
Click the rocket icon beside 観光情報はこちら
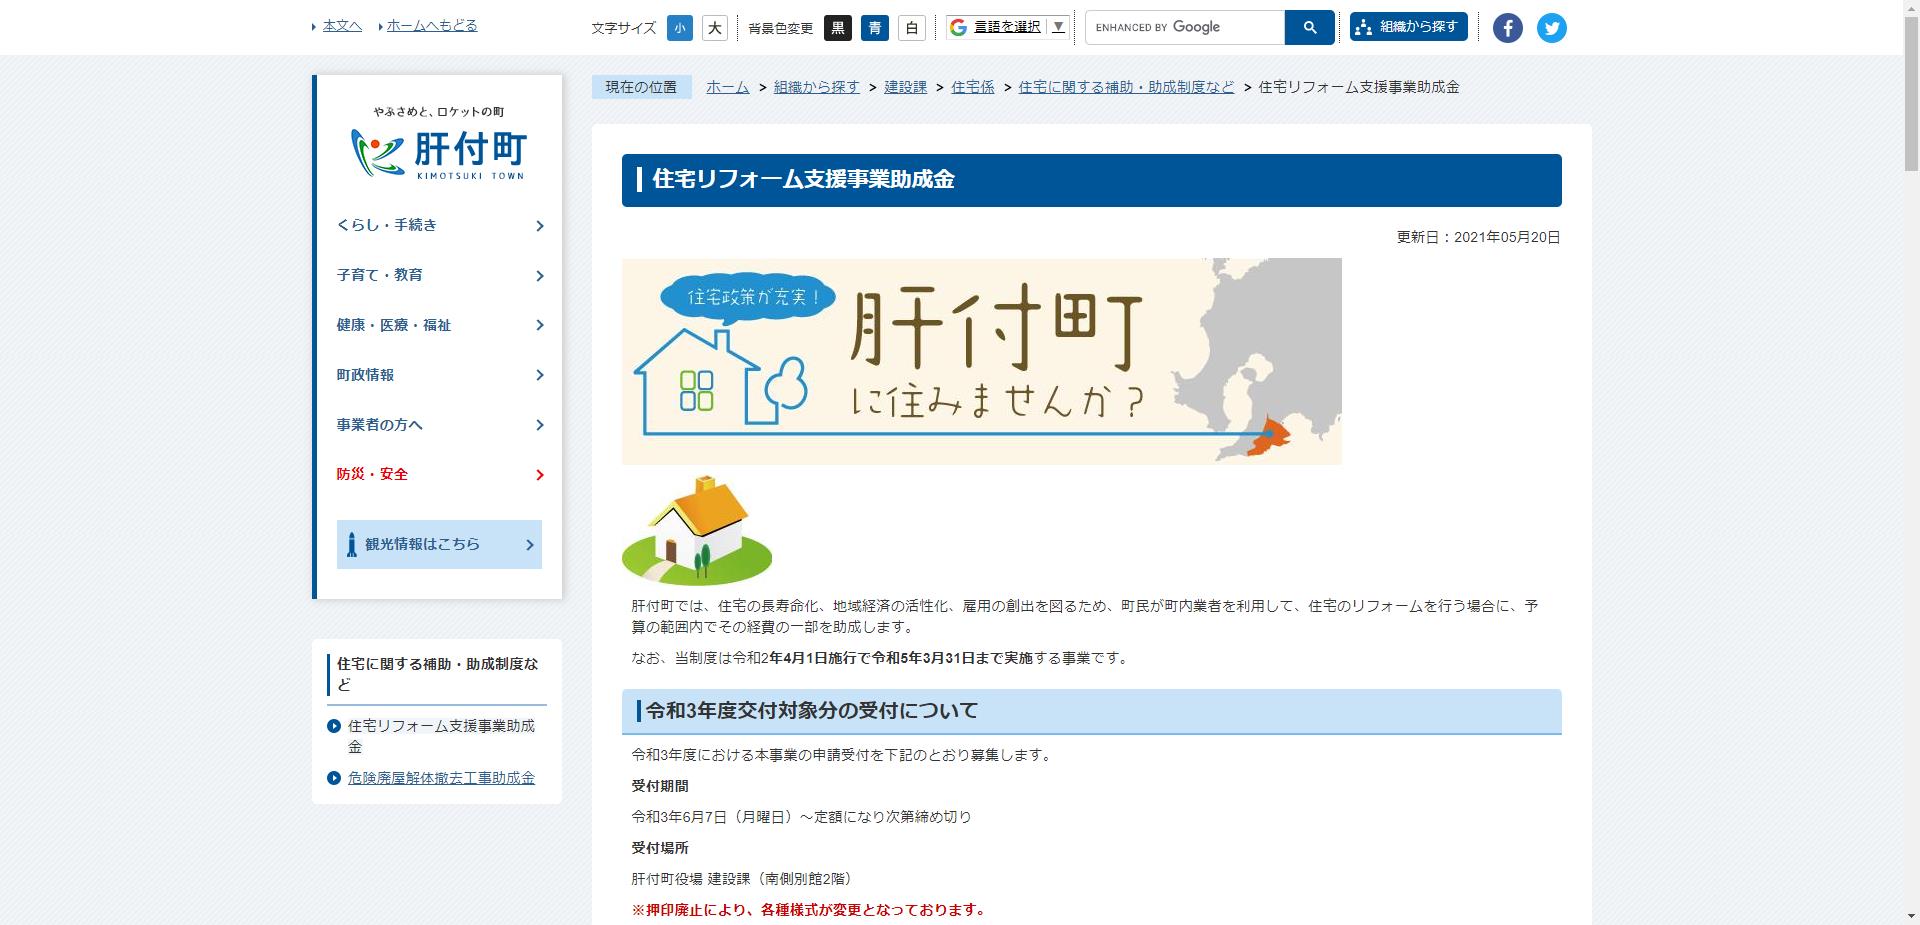[x=351, y=544]
